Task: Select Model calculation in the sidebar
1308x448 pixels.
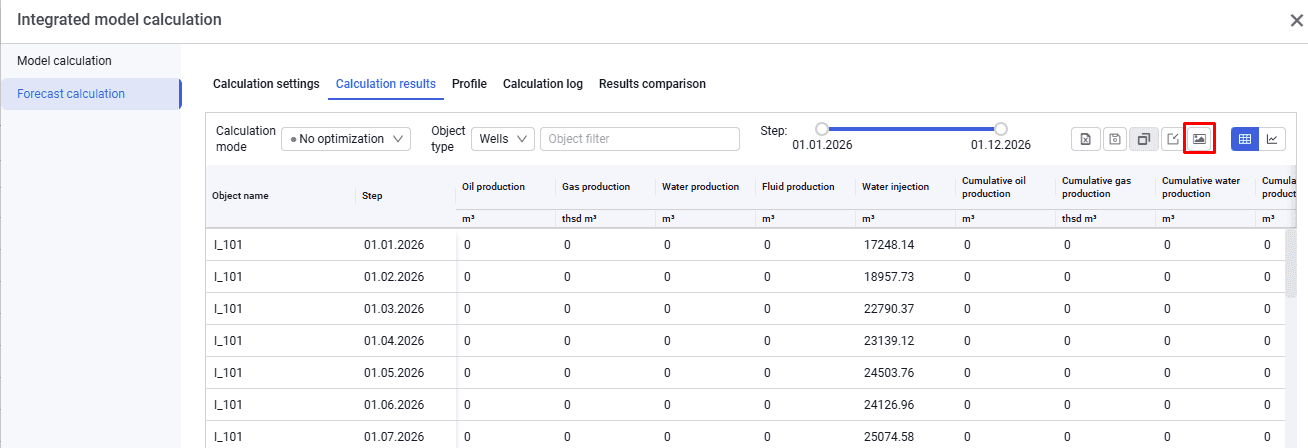Action: (91, 61)
